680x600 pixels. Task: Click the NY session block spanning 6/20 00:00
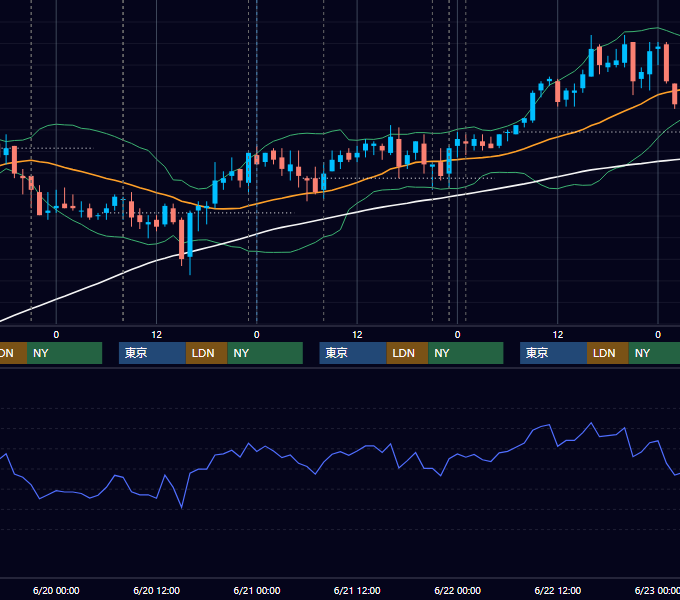click(x=64, y=353)
